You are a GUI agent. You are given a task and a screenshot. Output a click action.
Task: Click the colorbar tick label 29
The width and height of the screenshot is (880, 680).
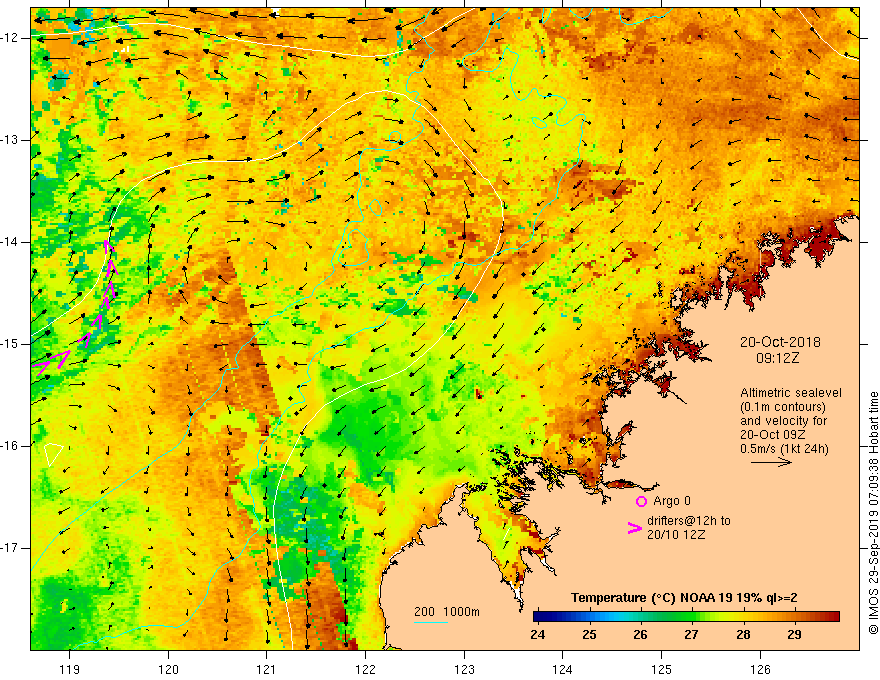point(794,635)
